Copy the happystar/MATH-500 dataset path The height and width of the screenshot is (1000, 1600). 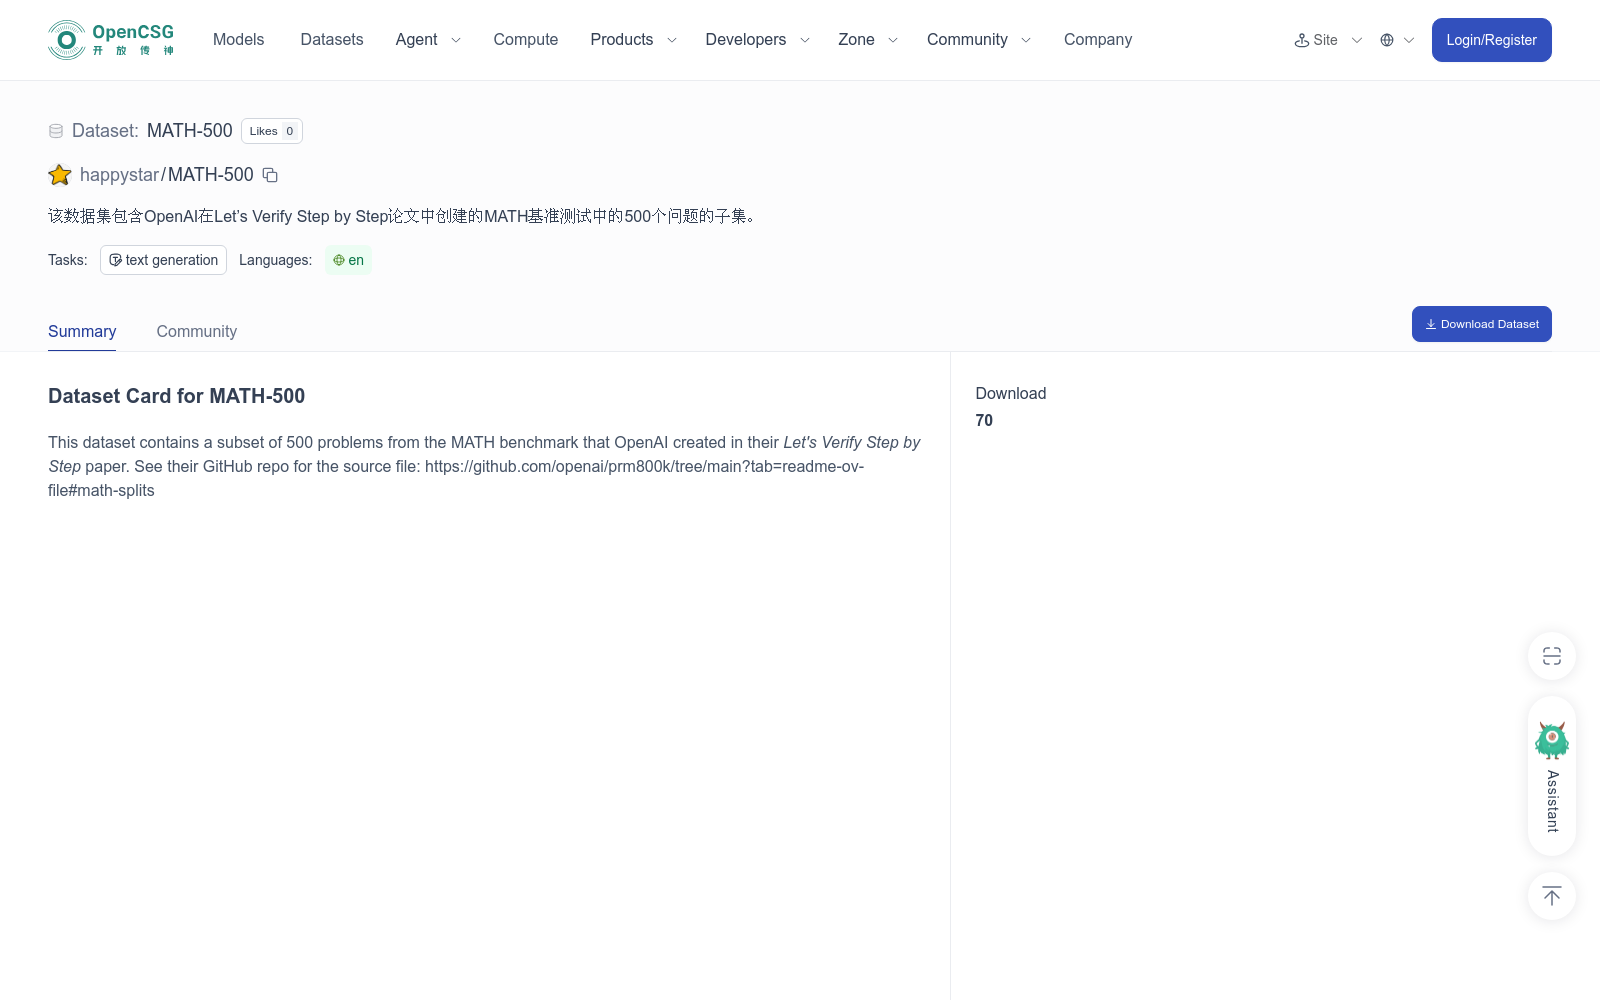tap(270, 175)
